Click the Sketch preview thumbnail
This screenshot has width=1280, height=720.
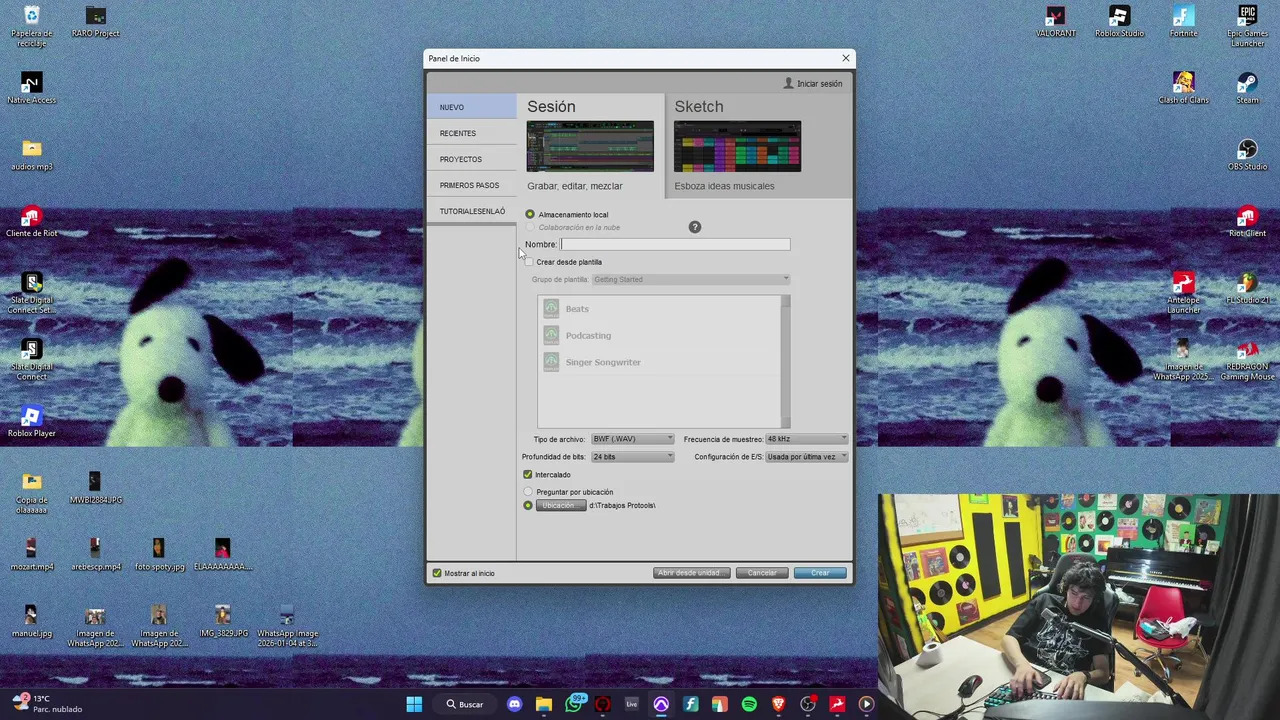click(x=737, y=147)
